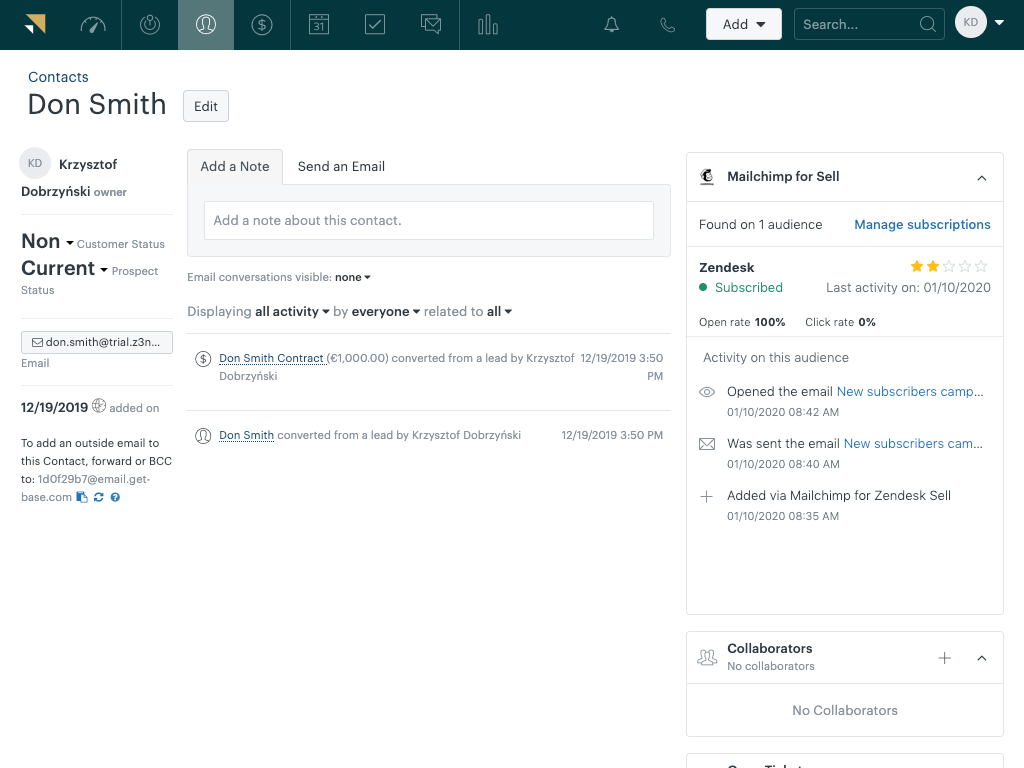The image size is (1024, 768).
Task: Open the call phone icon in navbar
Action: point(667,22)
